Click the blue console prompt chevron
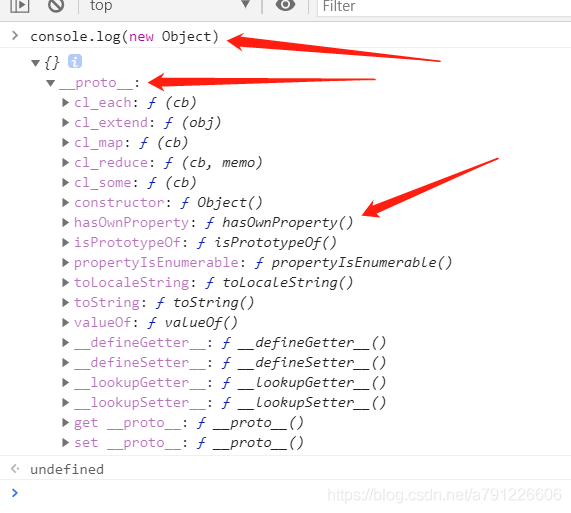571x513 pixels. 15,493
